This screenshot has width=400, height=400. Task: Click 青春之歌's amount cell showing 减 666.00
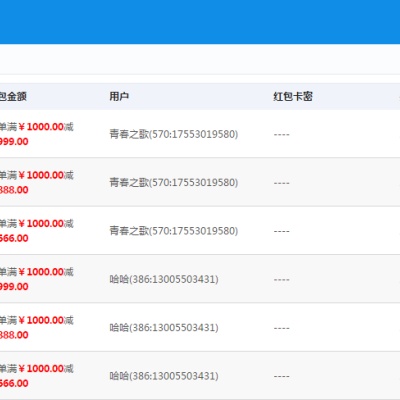pyautogui.click(x=37, y=231)
